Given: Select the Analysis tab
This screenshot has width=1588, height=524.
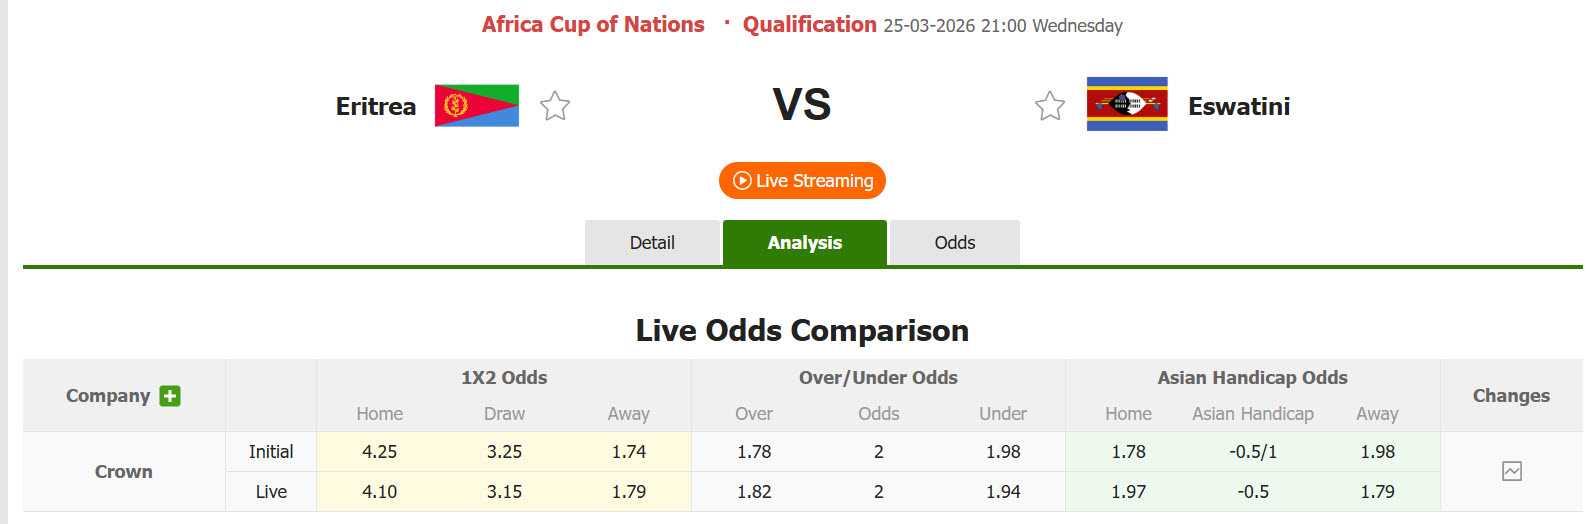Looking at the screenshot, I should (805, 243).
